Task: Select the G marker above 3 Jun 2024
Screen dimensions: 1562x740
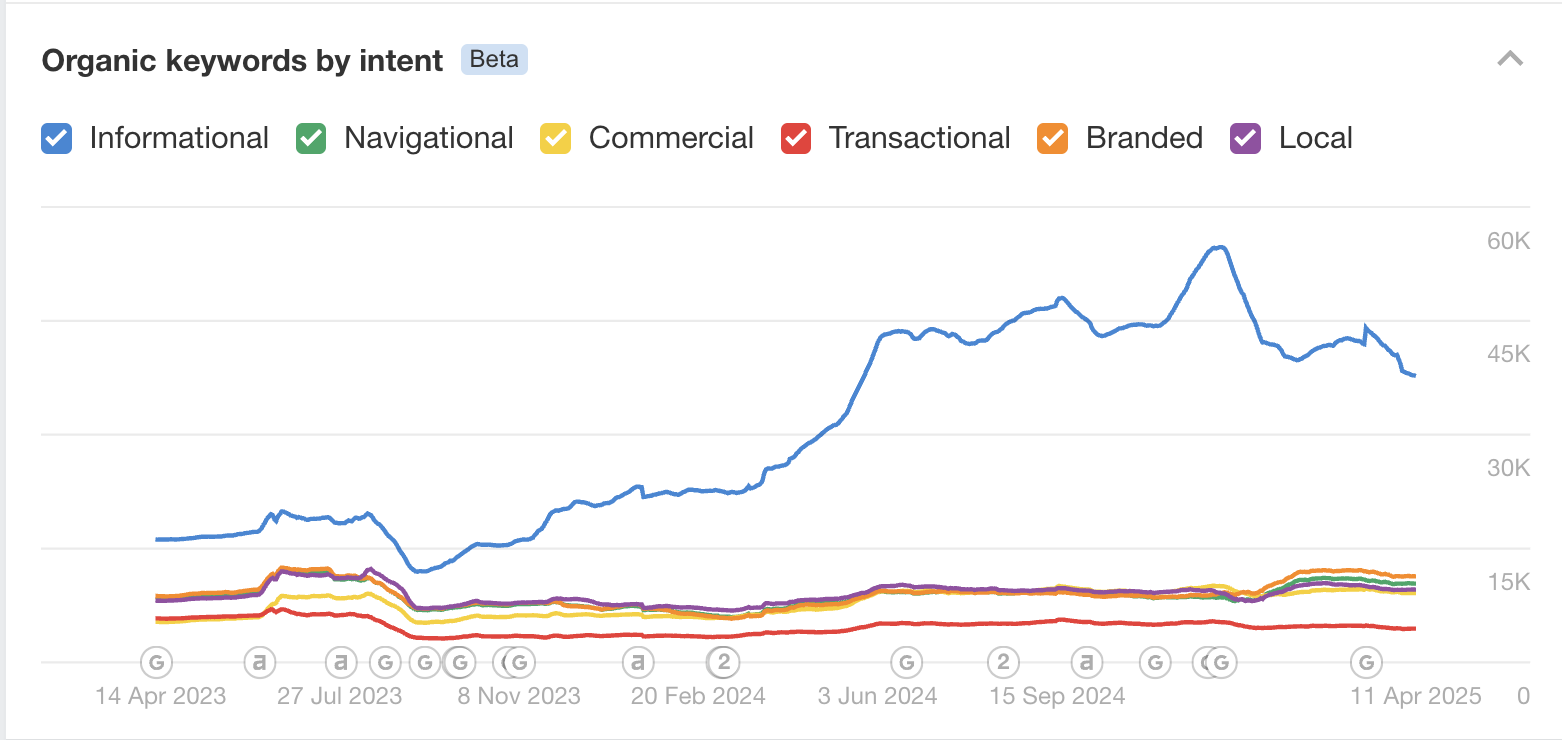Action: click(906, 661)
